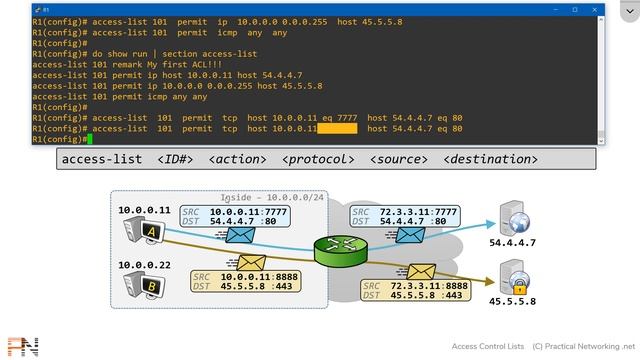Click 'Access Control Lists' footer text
The image size is (640, 360).
pos(488,347)
